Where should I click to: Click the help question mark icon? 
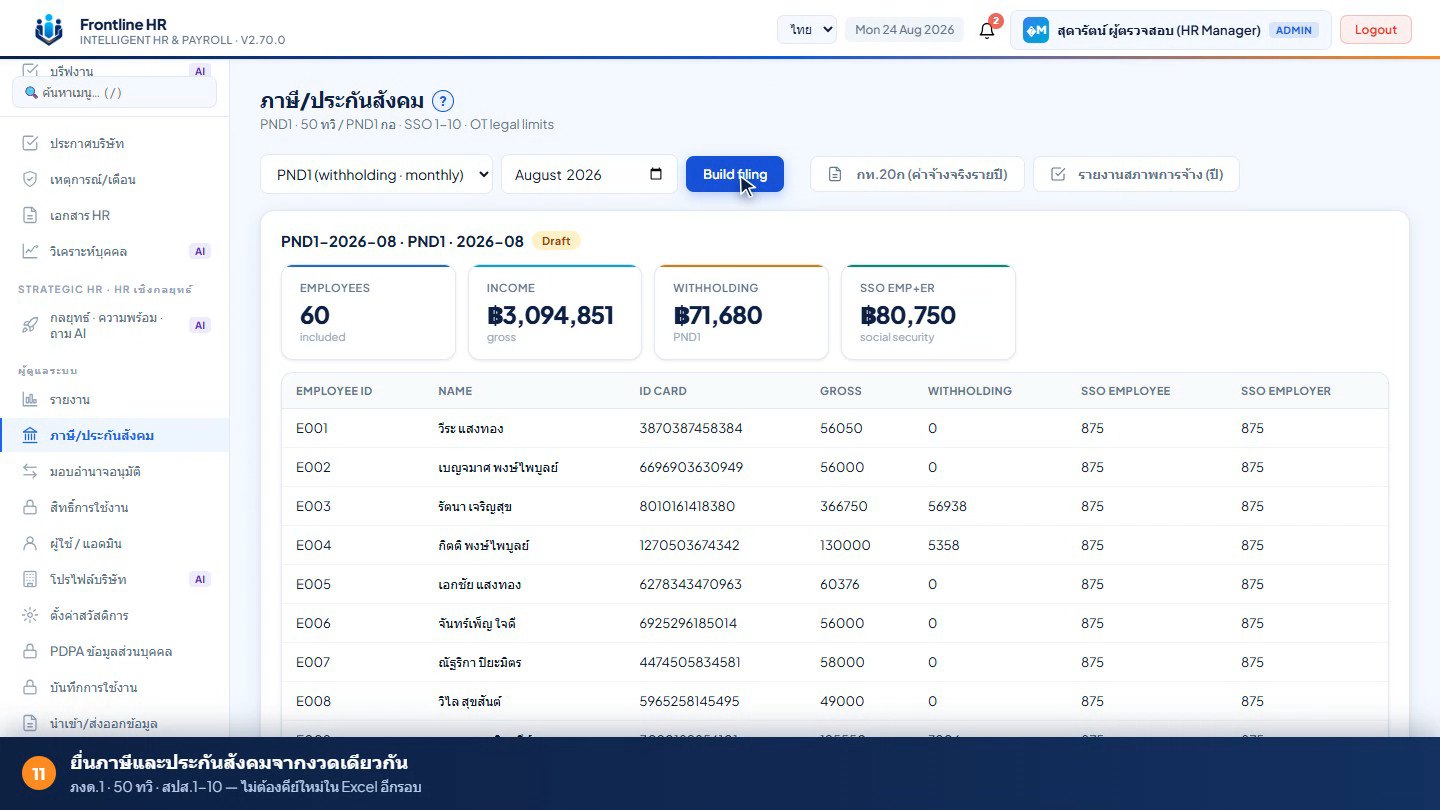[x=443, y=101]
